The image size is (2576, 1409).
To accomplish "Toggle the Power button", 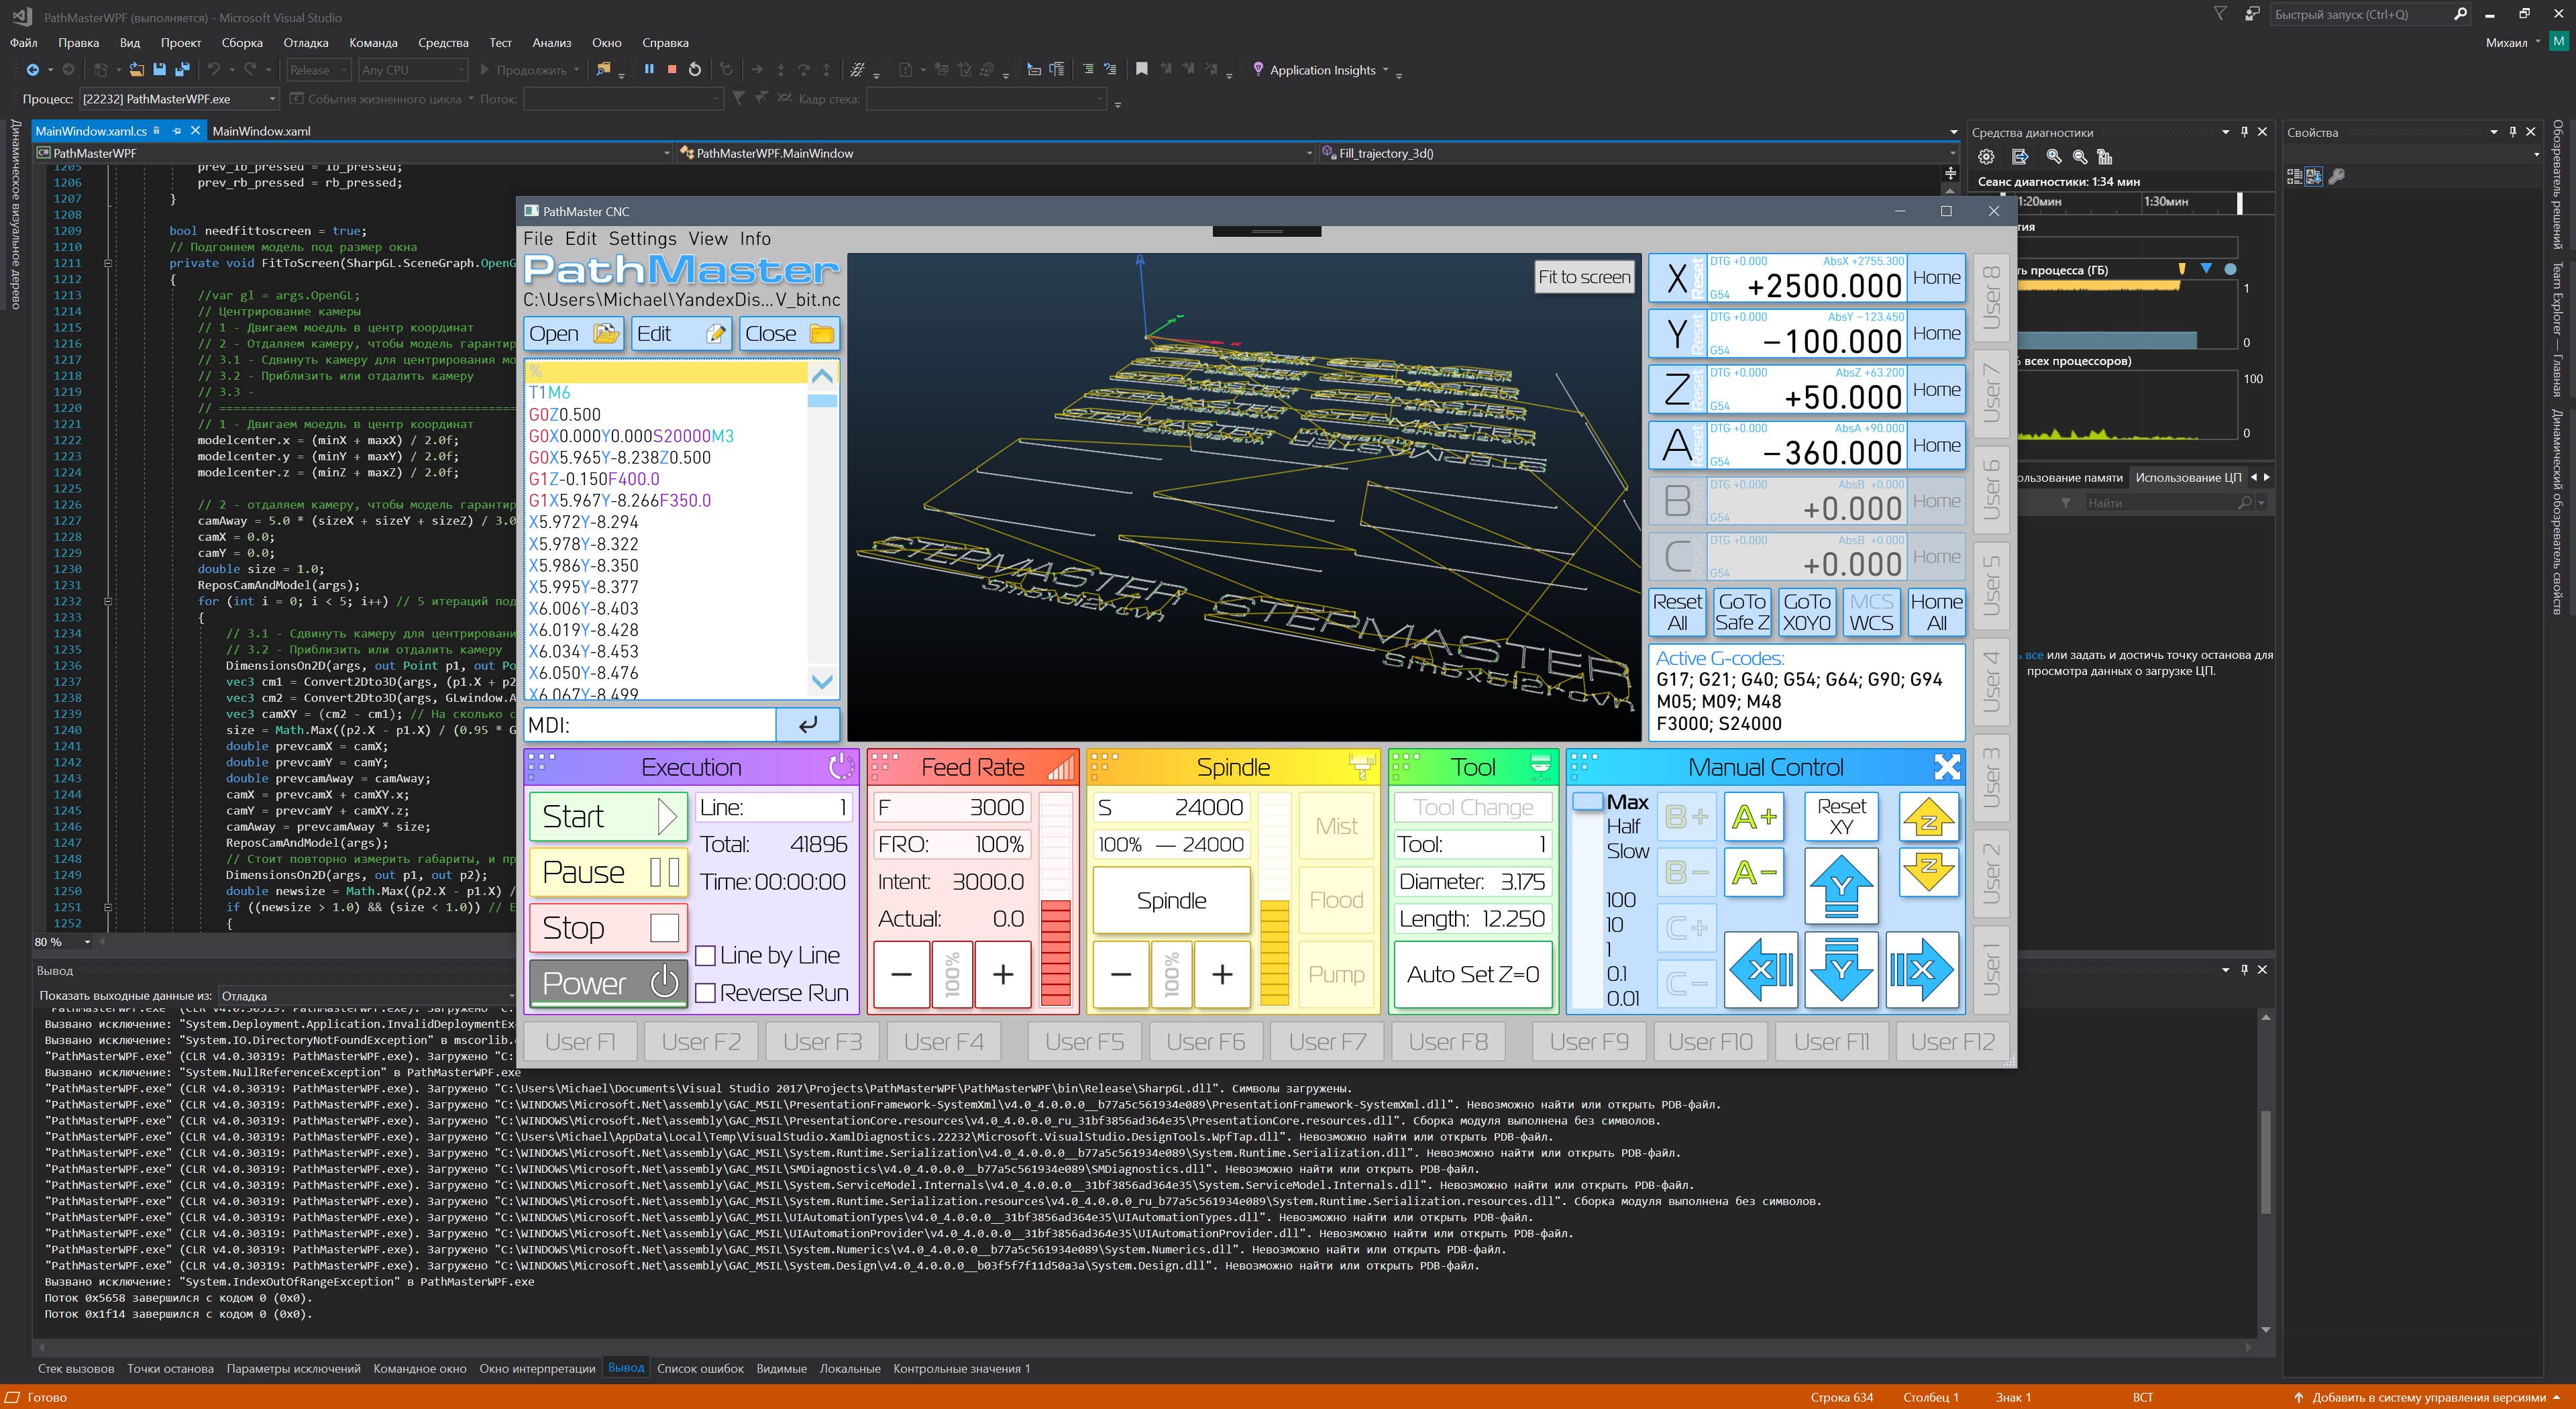I will click(x=608, y=983).
